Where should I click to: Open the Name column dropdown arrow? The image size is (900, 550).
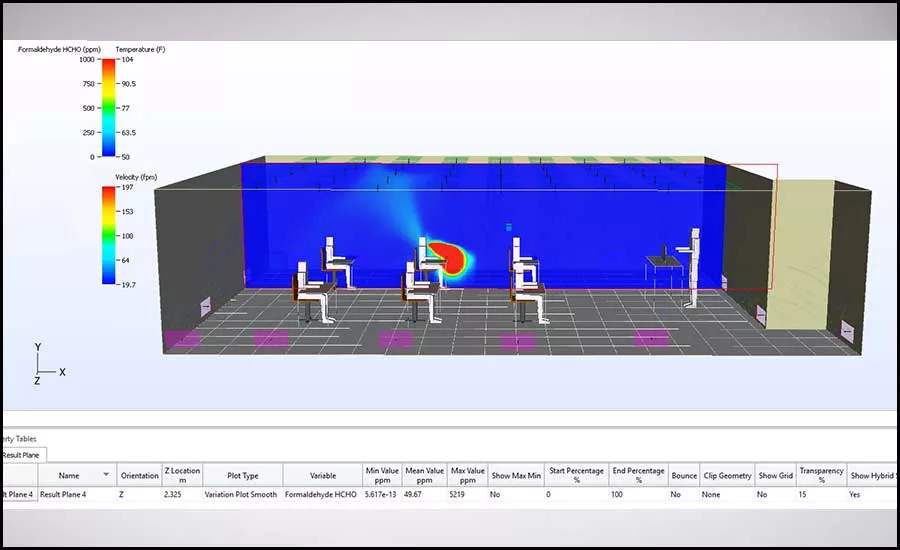tap(106, 475)
